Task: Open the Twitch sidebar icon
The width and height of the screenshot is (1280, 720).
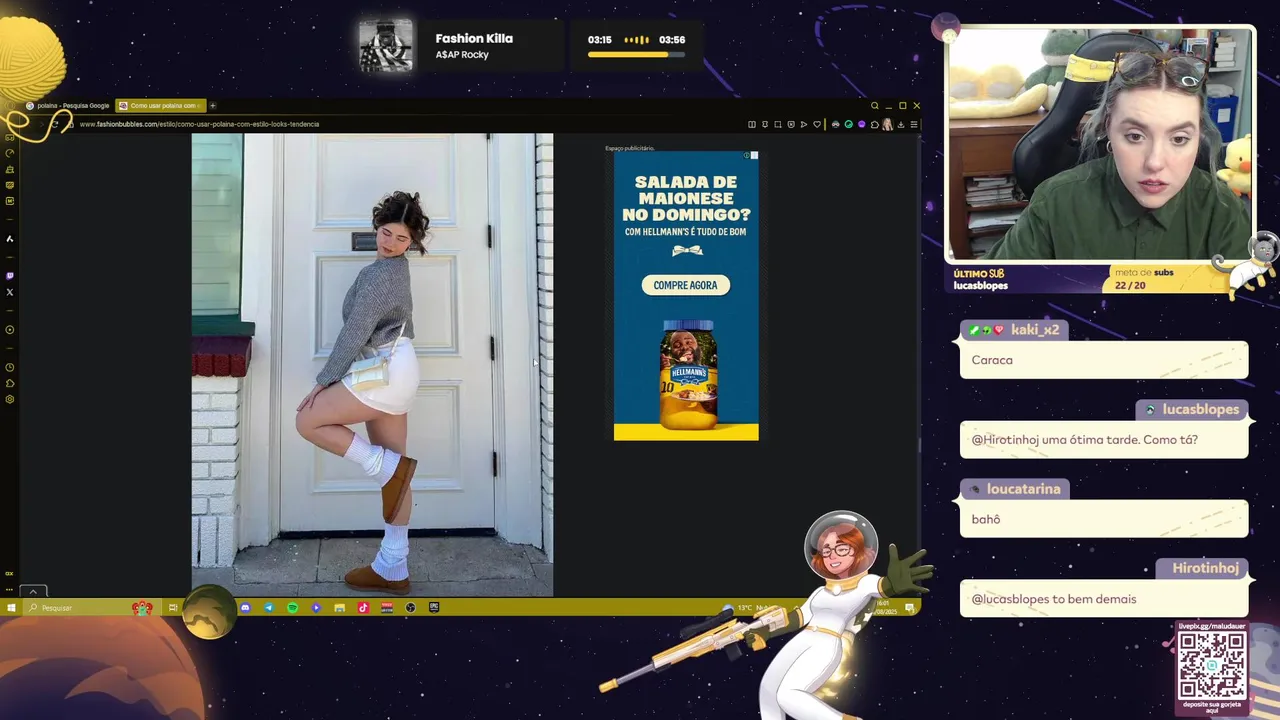Action: (x=9, y=276)
